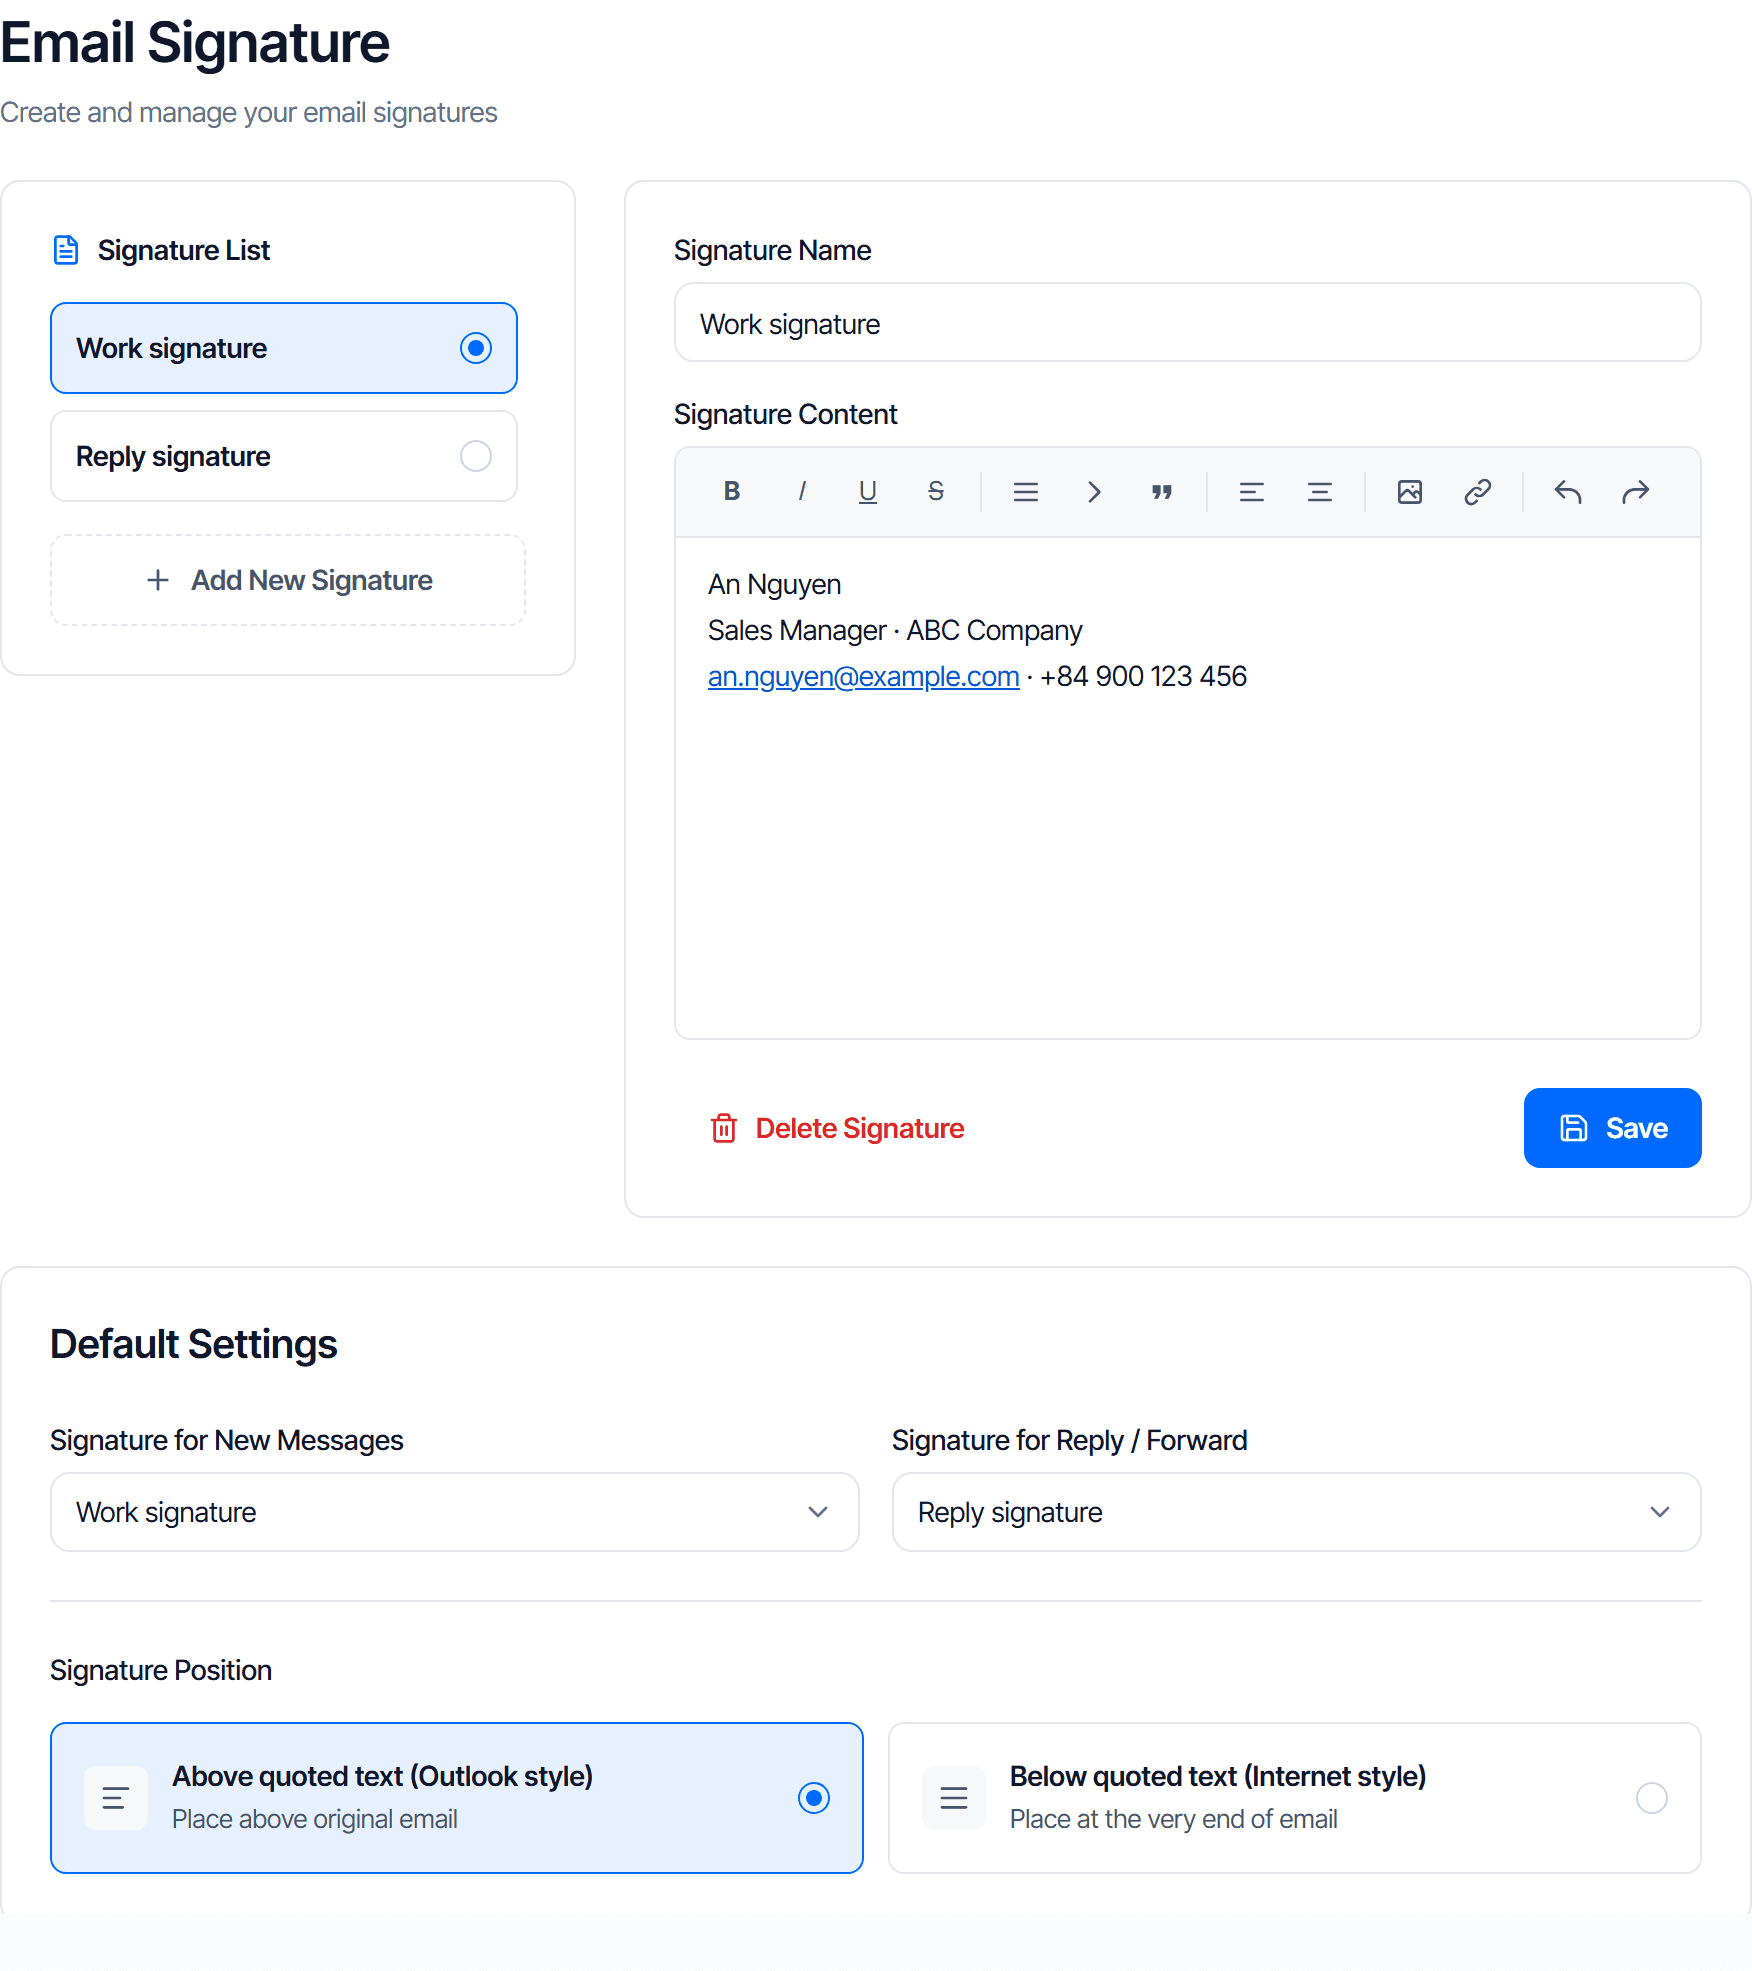Click the Internet style position icon
This screenshot has width=1752, height=1971.
954,1798
